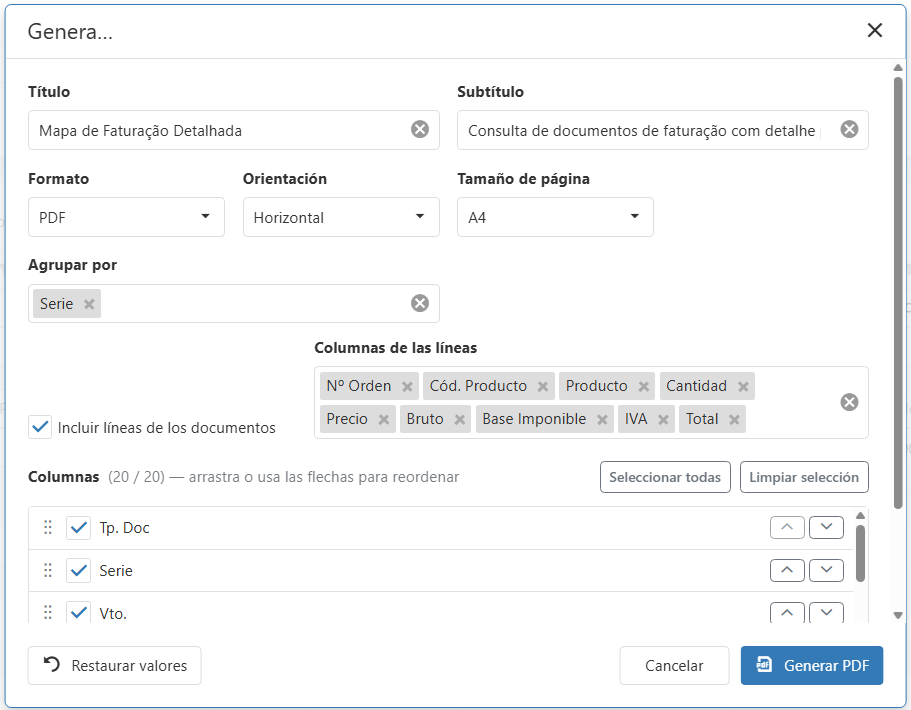This screenshot has height=710, width=911.
Task: Close the Genera... dialog
Action: (874, 30)
